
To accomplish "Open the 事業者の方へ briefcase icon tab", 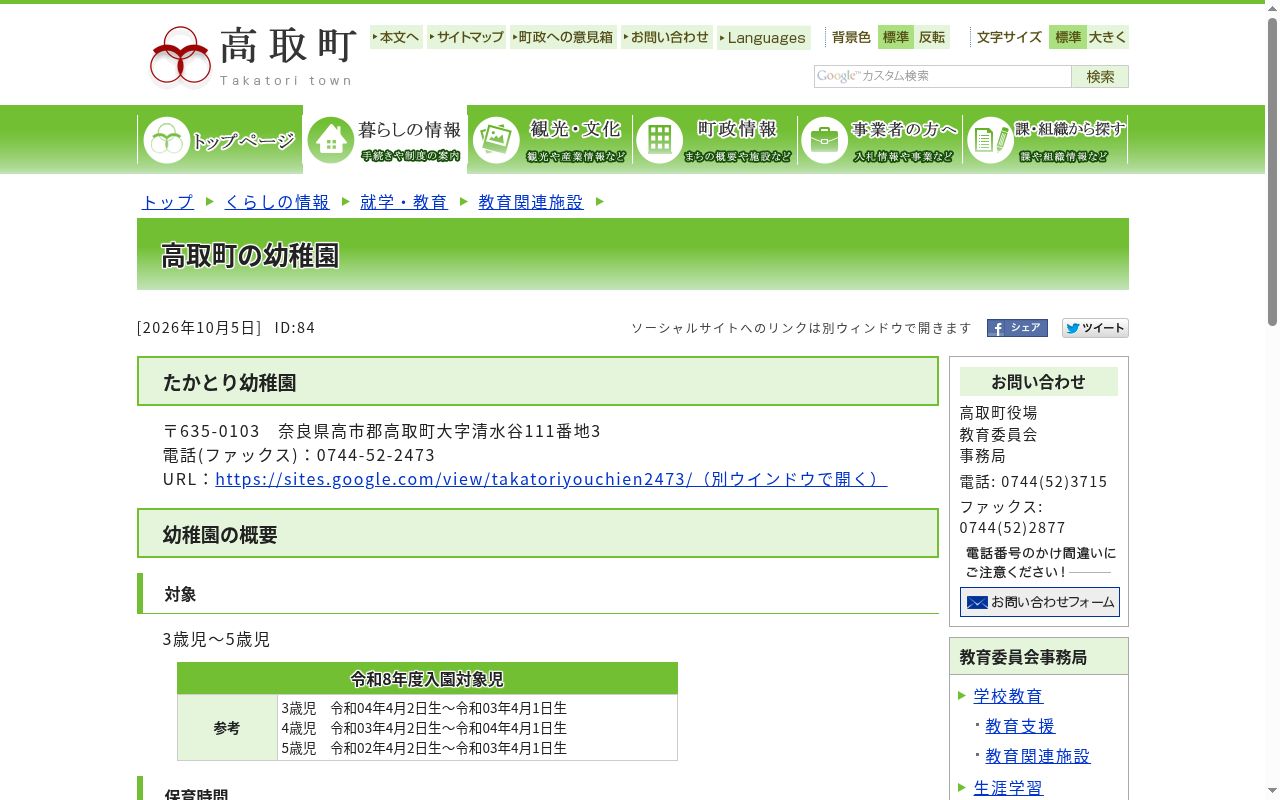I will (x=880, y=140).
